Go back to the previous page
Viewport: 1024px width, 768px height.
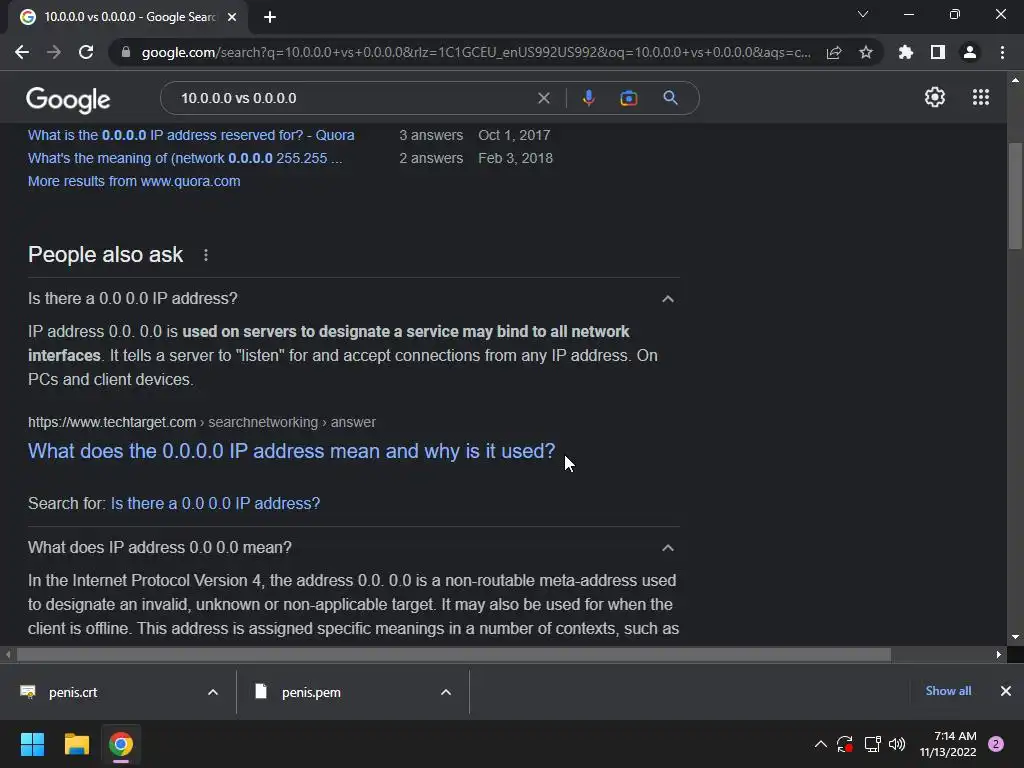(x=22, y=52)
